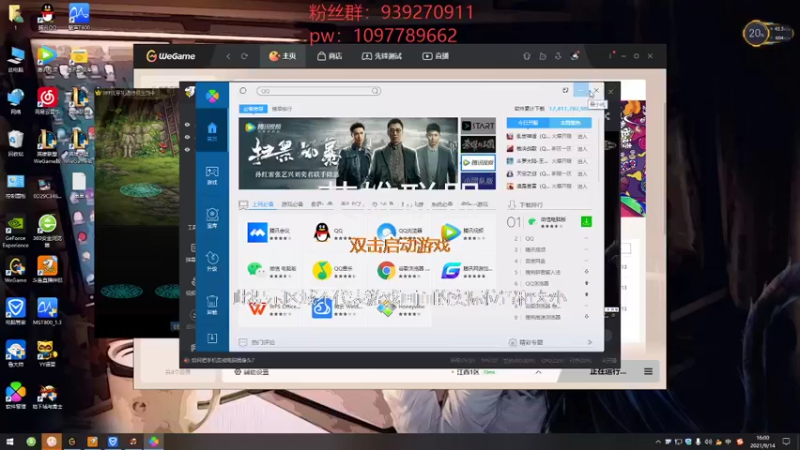Open auxiliary settings in WeGame bottom bar
The image size is (800, 450).
tap(251, 372)
